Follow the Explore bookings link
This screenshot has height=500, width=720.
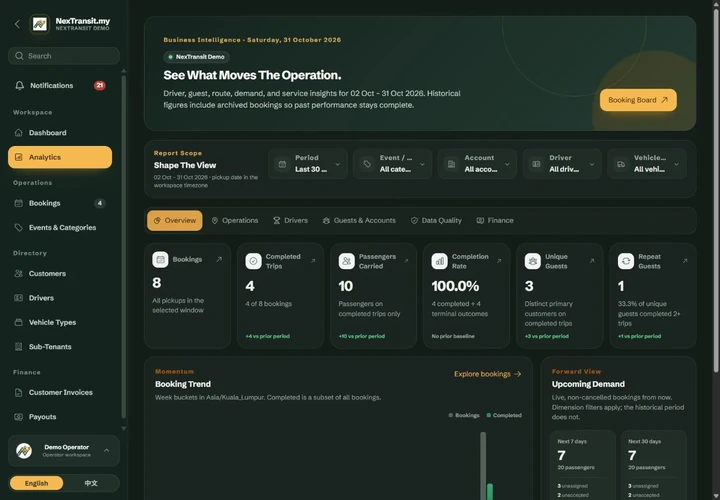click(488, 374)
